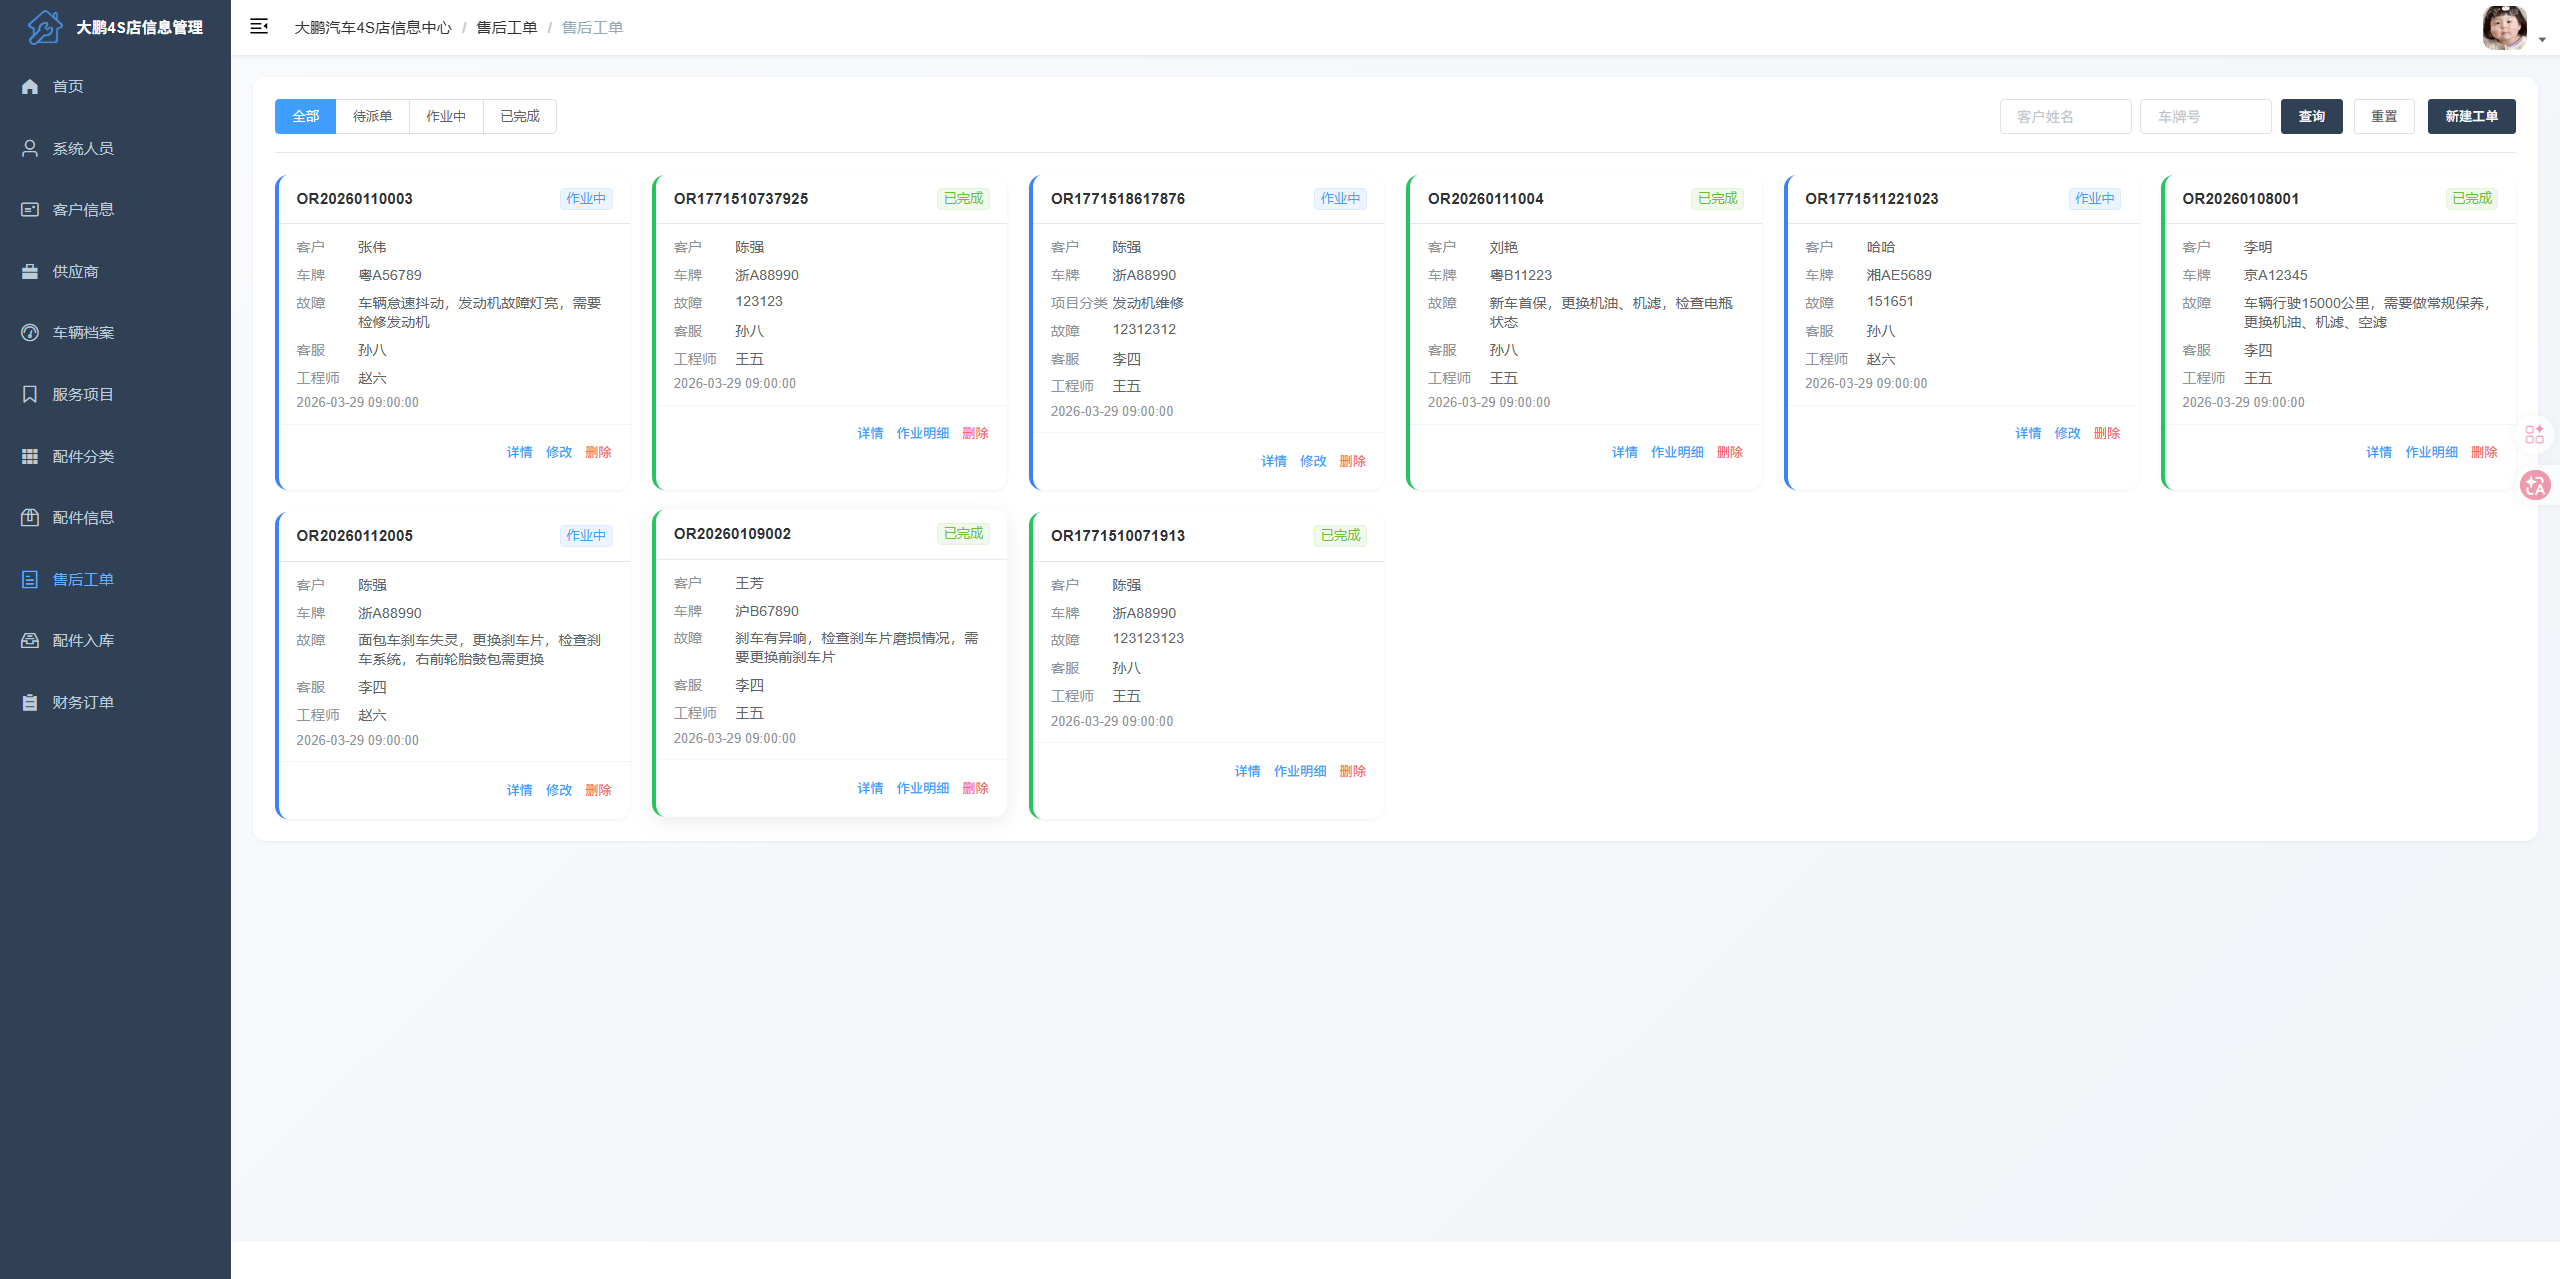
Task: Select the 作业中 filter tab
Action: pyautogui.click(x=446, y=117)
